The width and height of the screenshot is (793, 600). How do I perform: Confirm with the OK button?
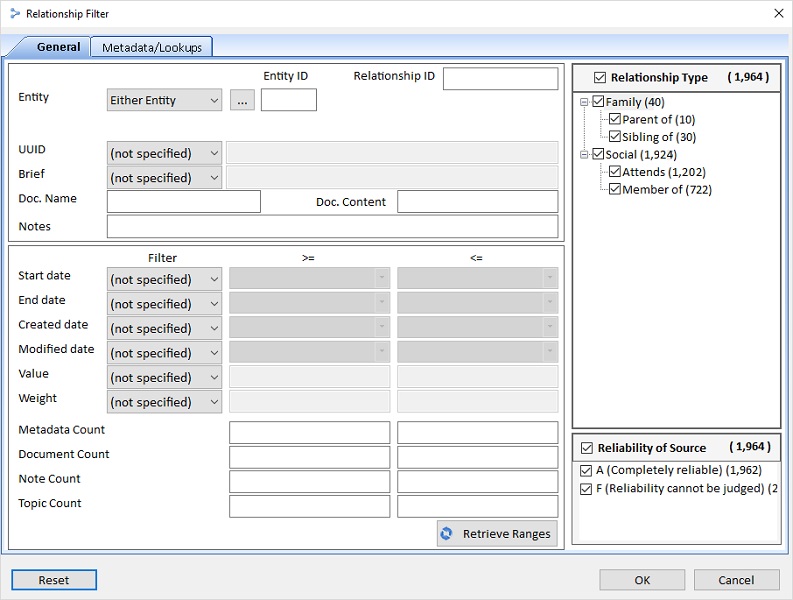(642, 580)
